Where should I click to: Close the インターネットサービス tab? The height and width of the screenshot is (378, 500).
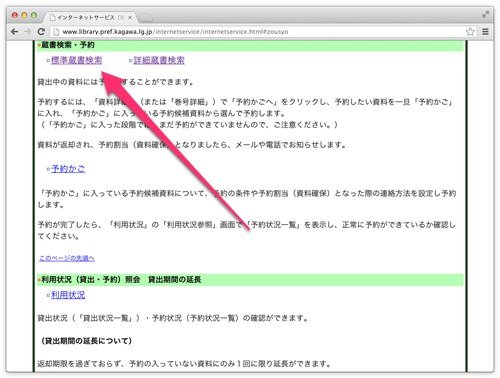point(130,17)
